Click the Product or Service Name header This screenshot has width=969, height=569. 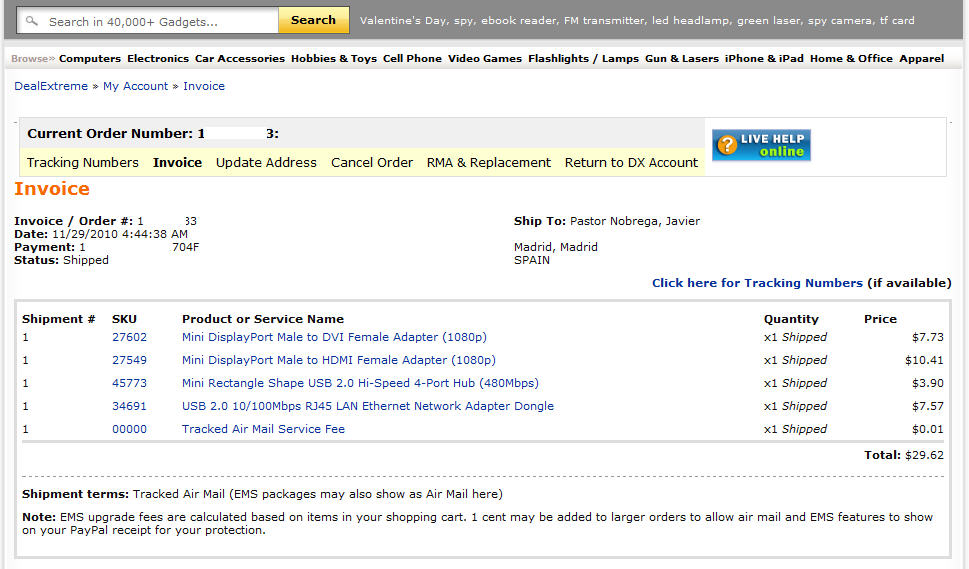(263, 319)
